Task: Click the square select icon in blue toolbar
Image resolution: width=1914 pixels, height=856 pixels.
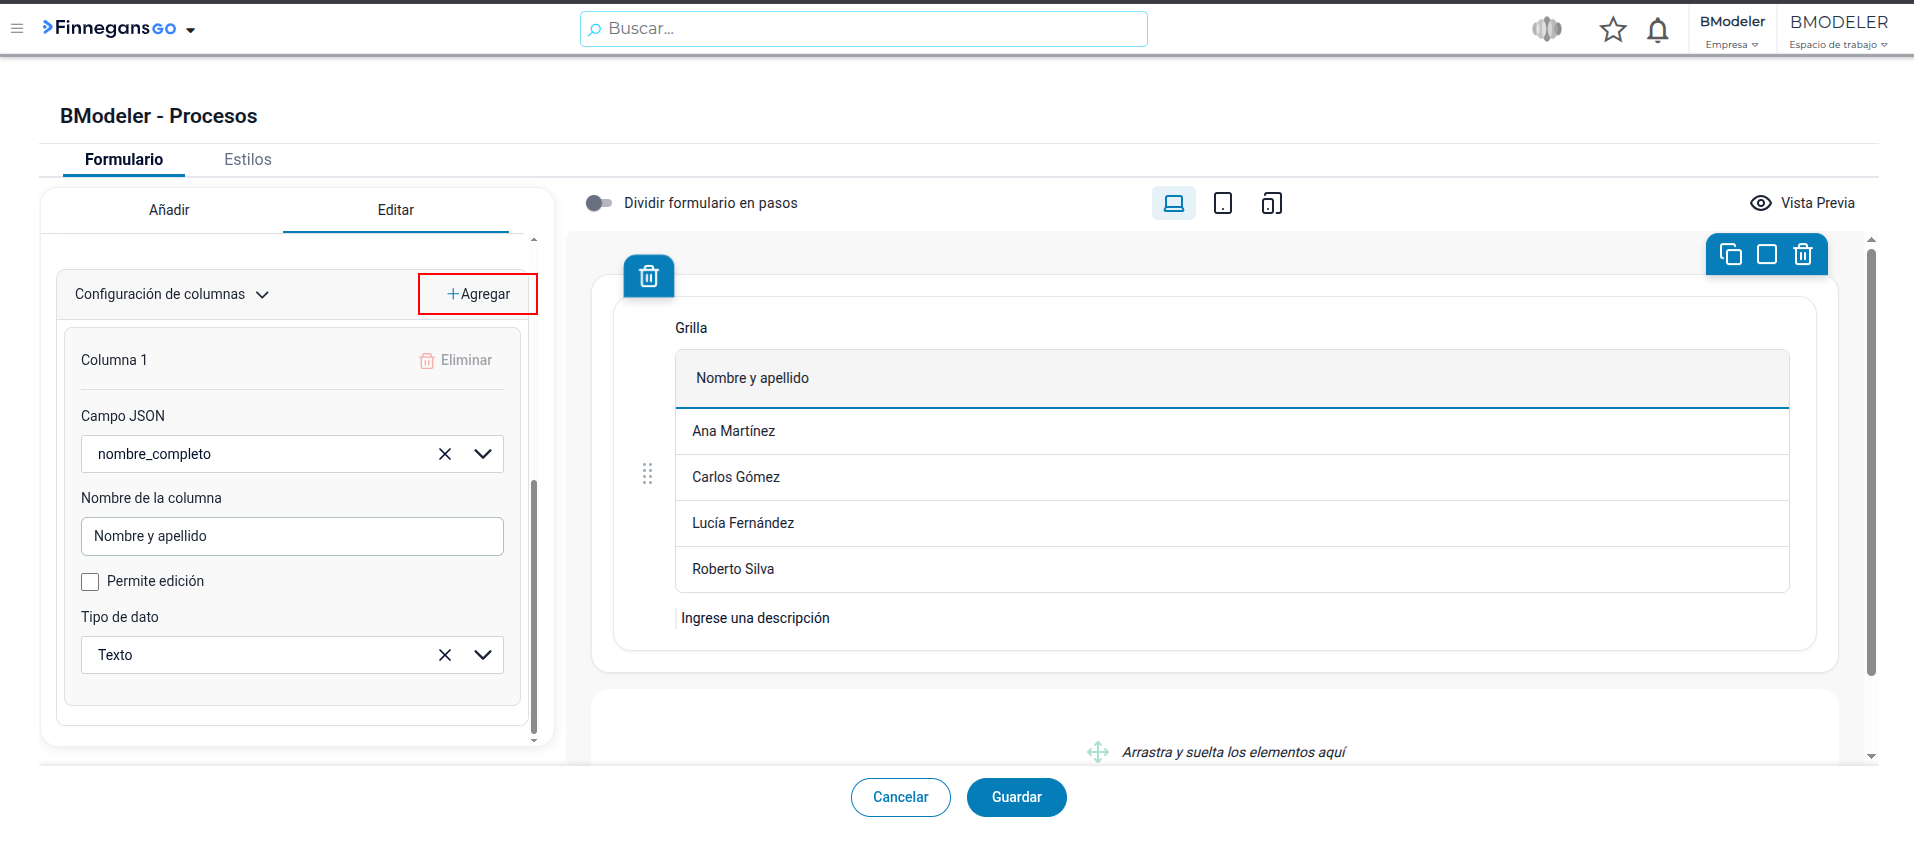Action: [x=1767, y=254]
